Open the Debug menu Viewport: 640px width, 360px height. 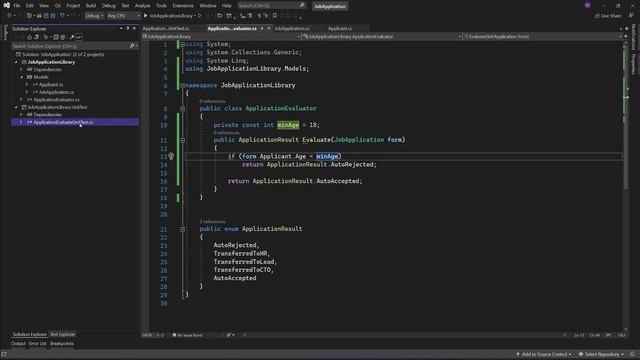click(x=109, y=6)
